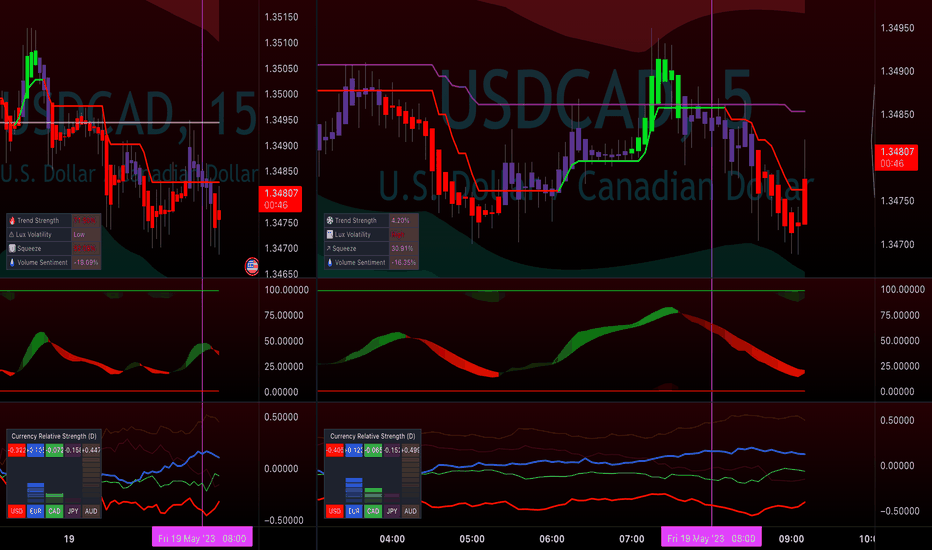Viewport: 932px width, 550px height.
Task: Click the -0.405 USD value in right strength panel
Action: [x=335, y=450]
